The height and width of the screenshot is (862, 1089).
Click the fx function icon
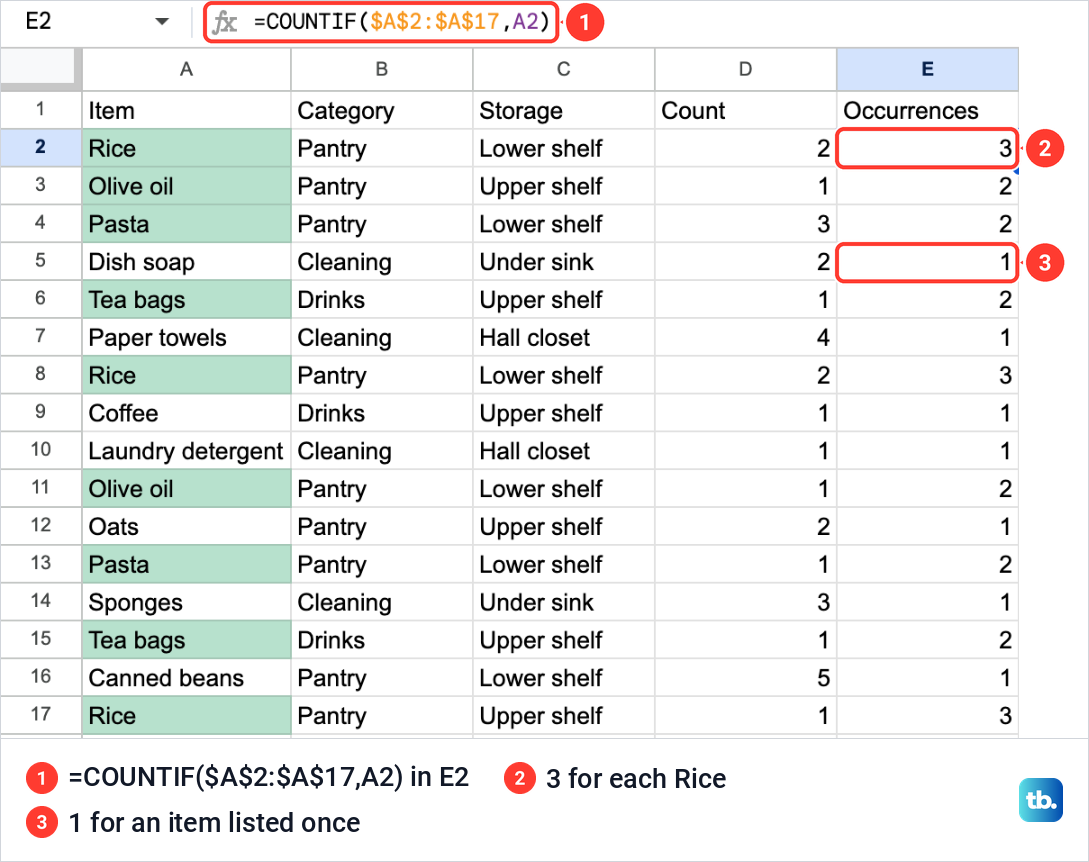click(224, 22)
